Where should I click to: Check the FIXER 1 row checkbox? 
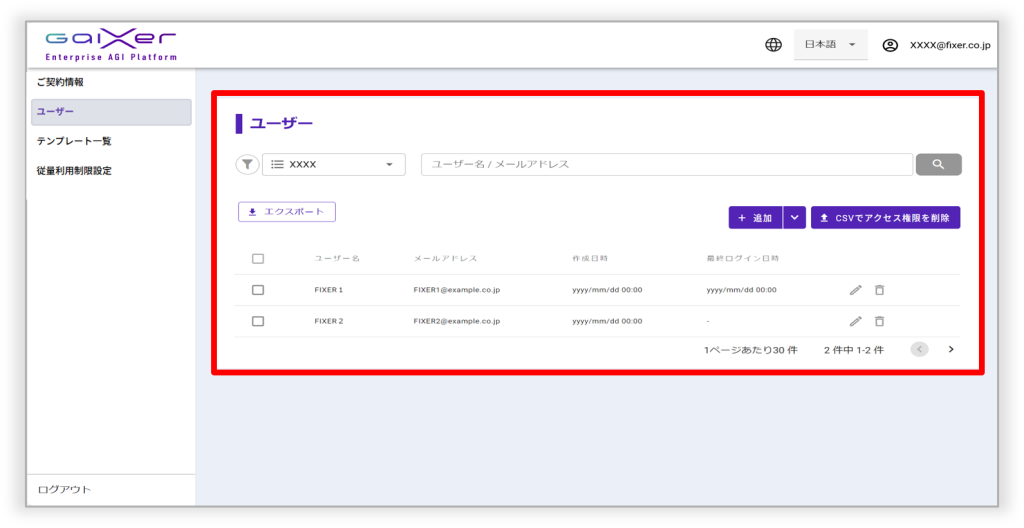click(258, 290)
